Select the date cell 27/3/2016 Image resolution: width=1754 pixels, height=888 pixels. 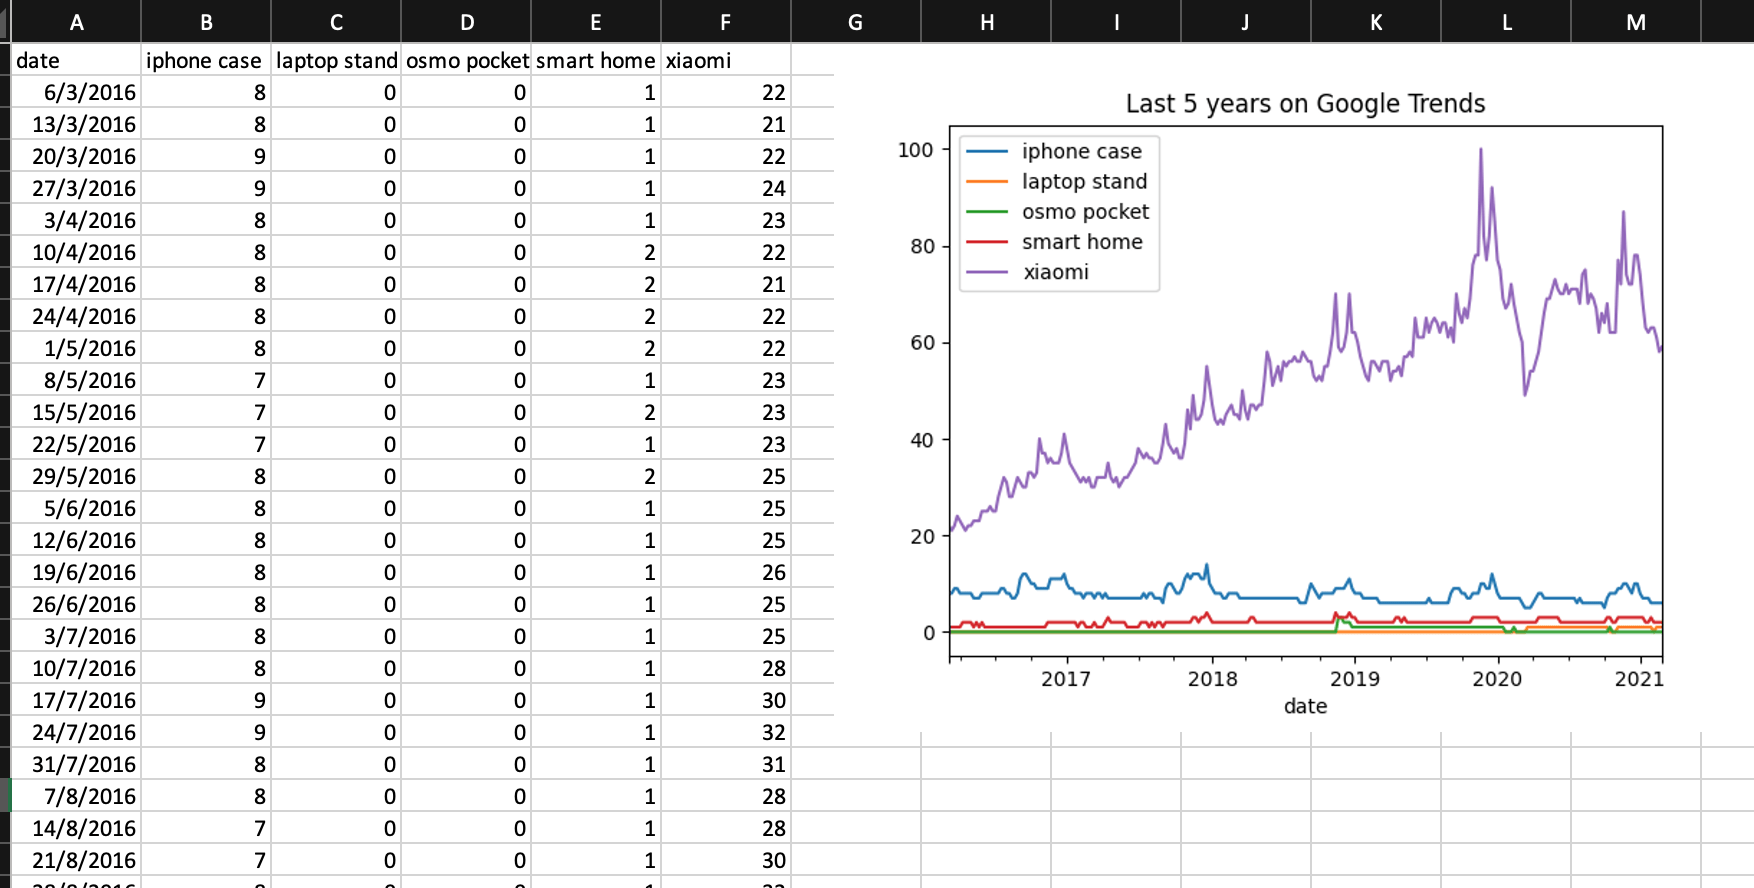76,188
